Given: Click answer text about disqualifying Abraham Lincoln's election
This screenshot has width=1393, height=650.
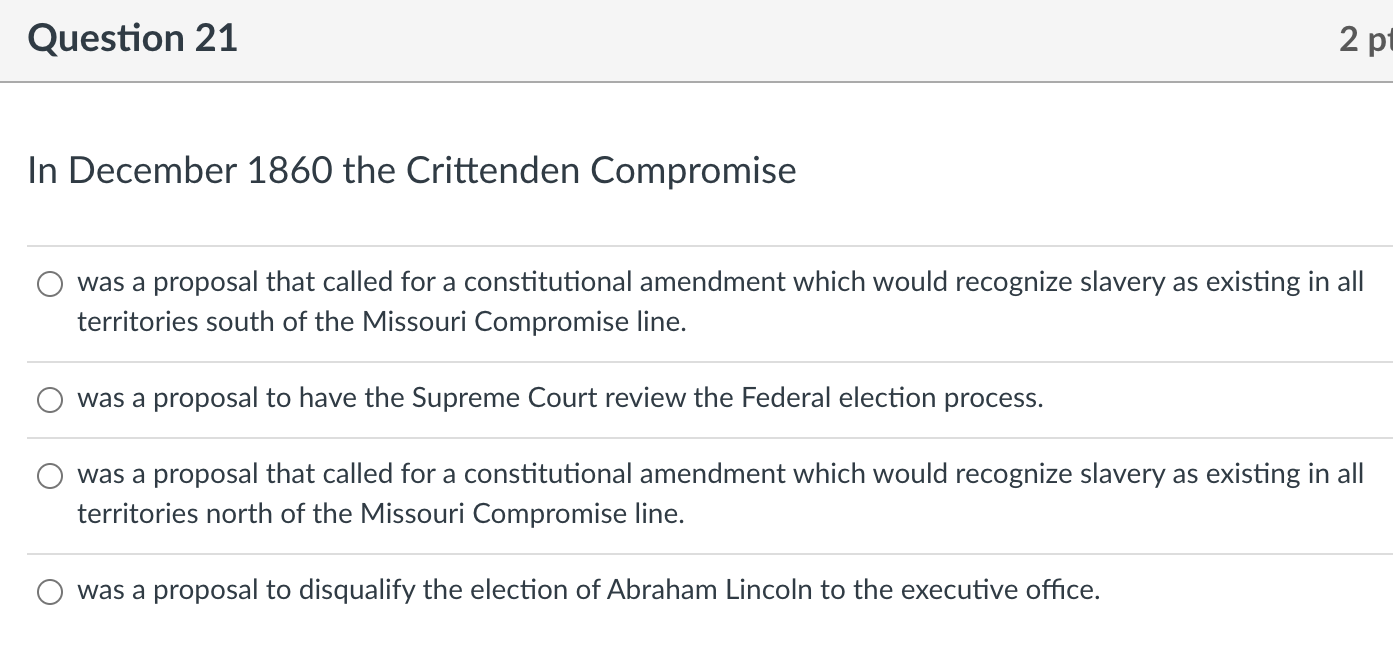Looking at the screenshot, I should 589,590.
